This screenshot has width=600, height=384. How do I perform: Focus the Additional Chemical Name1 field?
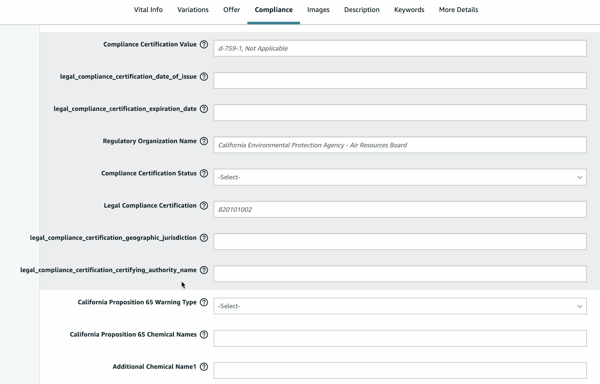(x=400, y=370)
